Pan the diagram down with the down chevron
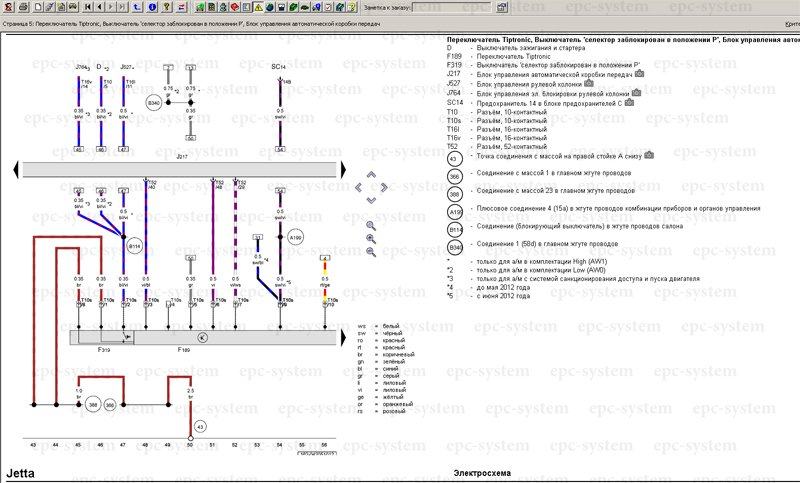The image size is (800, 483). [x=371, y=199]
